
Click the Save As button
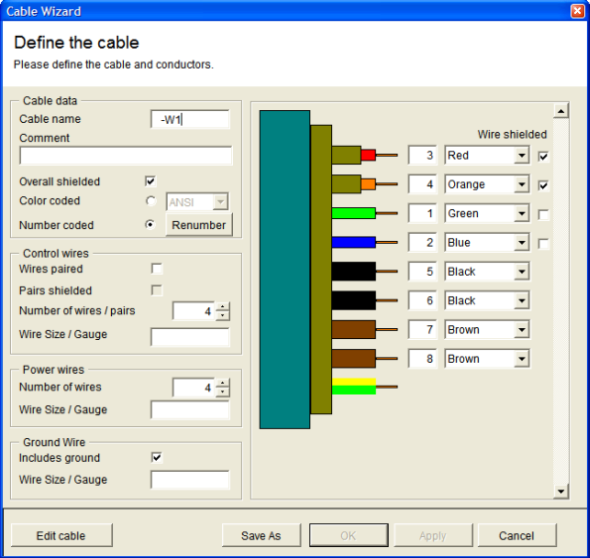pos(261,535)
